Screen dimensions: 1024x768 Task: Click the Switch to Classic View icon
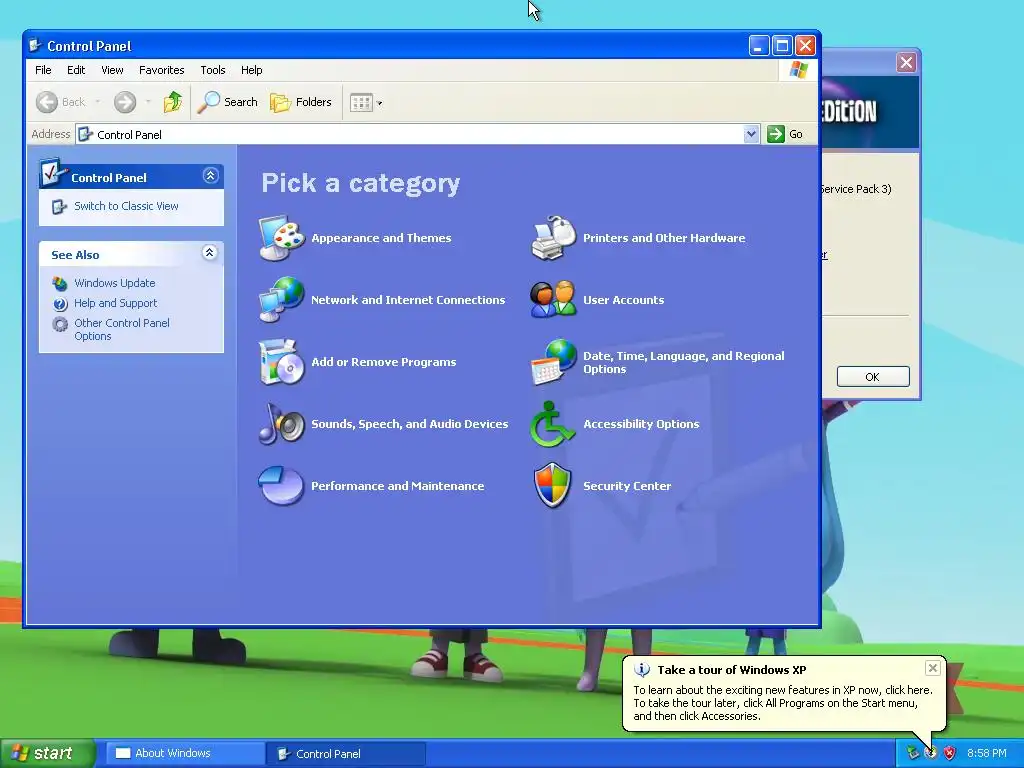coord(59,206)
